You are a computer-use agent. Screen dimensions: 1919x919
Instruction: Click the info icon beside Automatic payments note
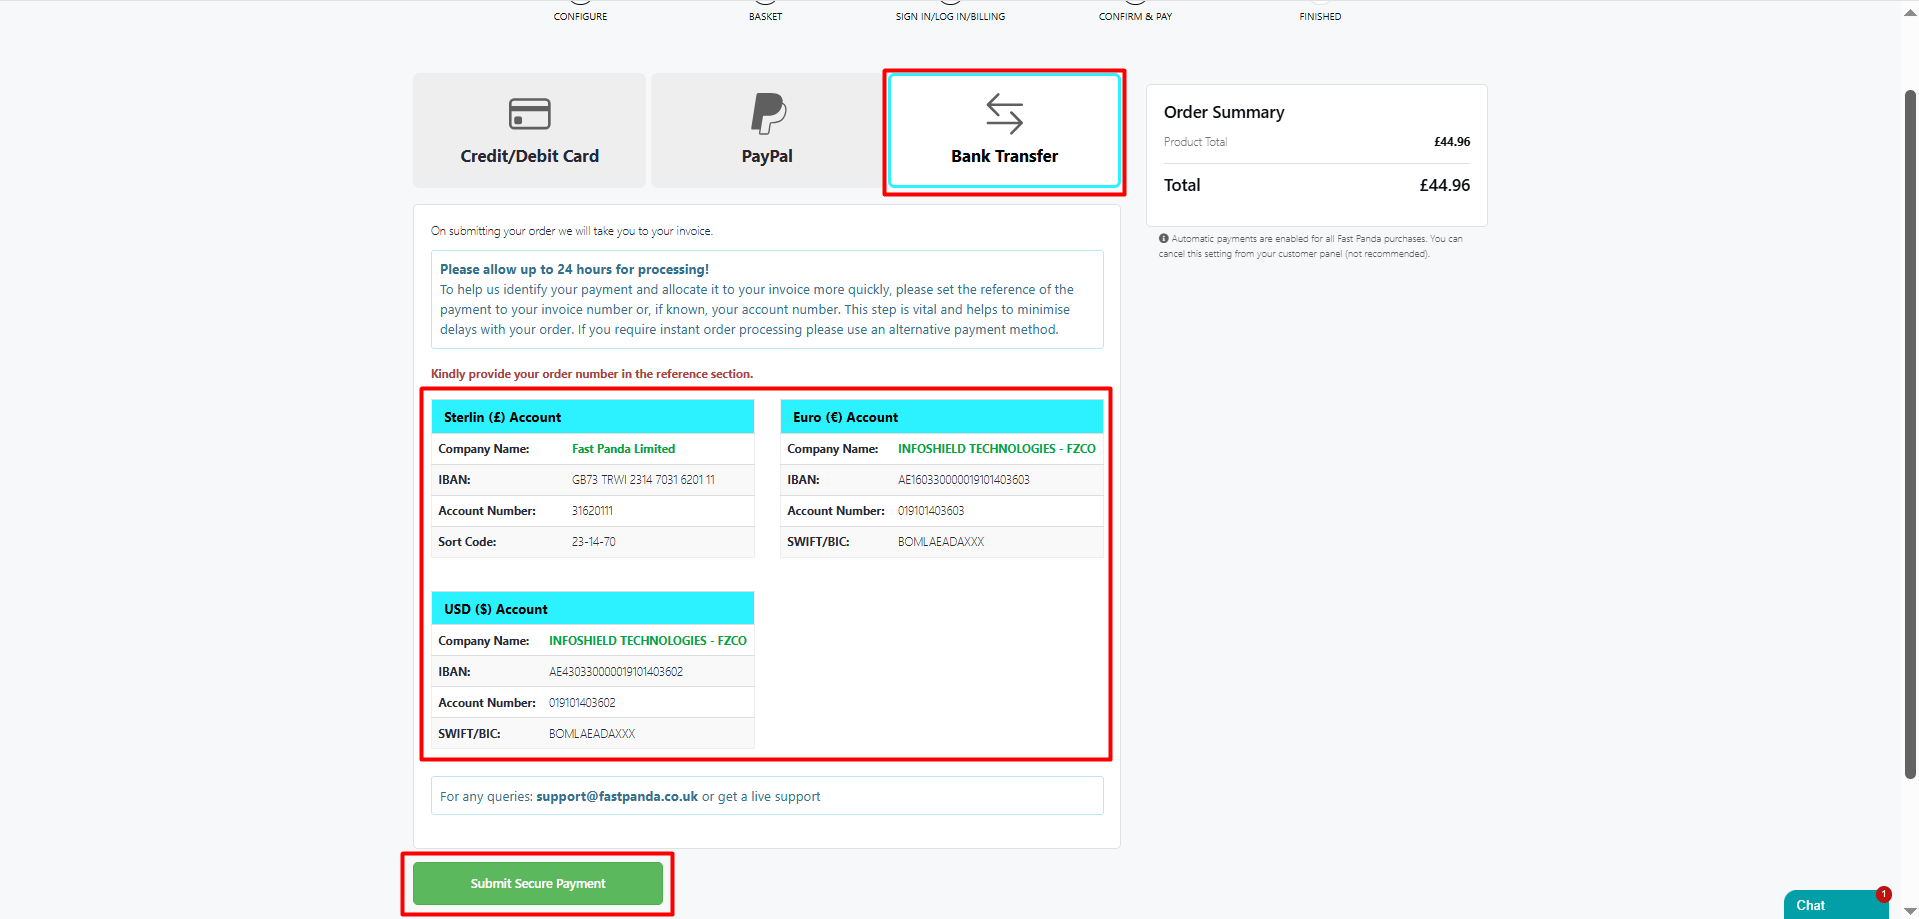coord(1163,238)
